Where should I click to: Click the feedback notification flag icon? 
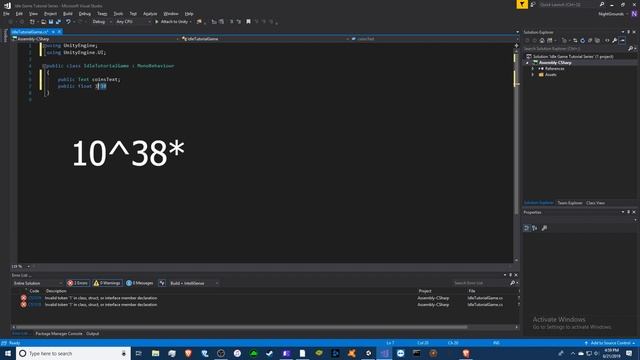pyautogui.click(x=522, y=4)
